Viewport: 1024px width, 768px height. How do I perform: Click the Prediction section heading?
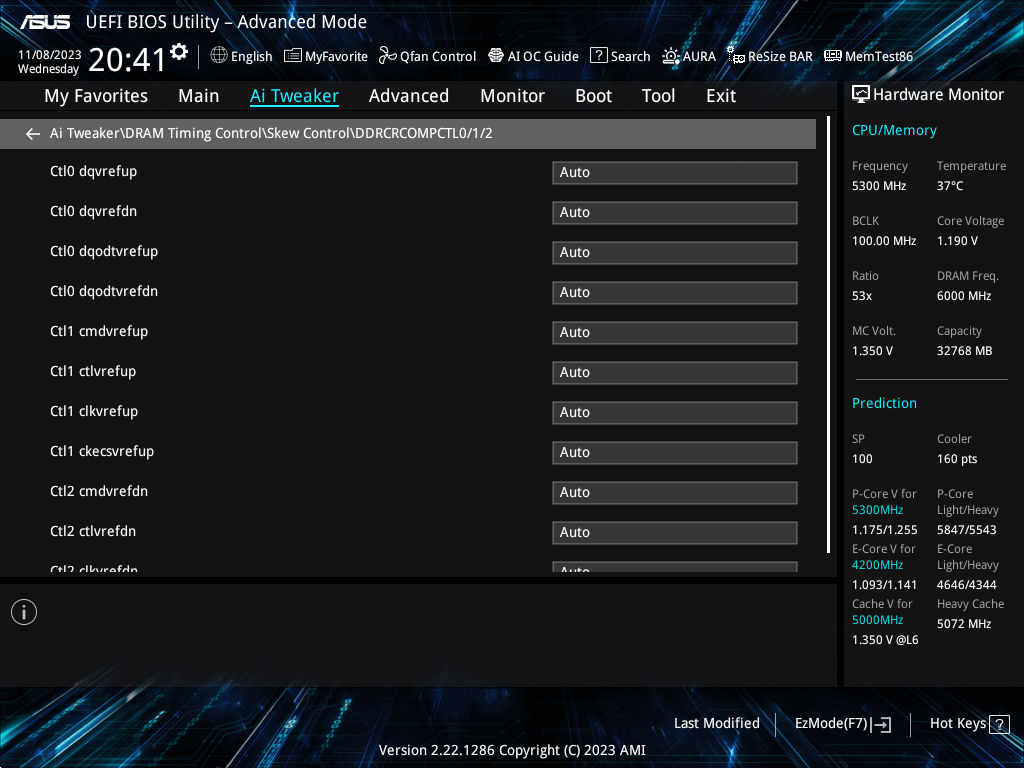[884, 404]
